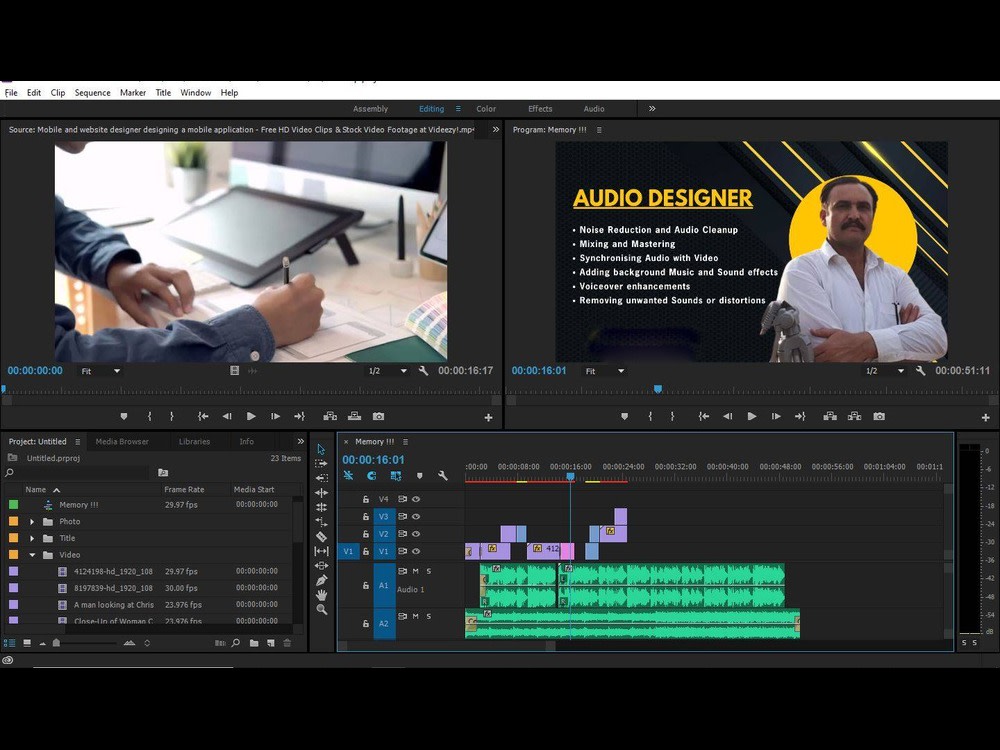The height and width of the screenshot is (750, 1000).
Task: Click Insert button in Source monitor
Action: [330, 416]
